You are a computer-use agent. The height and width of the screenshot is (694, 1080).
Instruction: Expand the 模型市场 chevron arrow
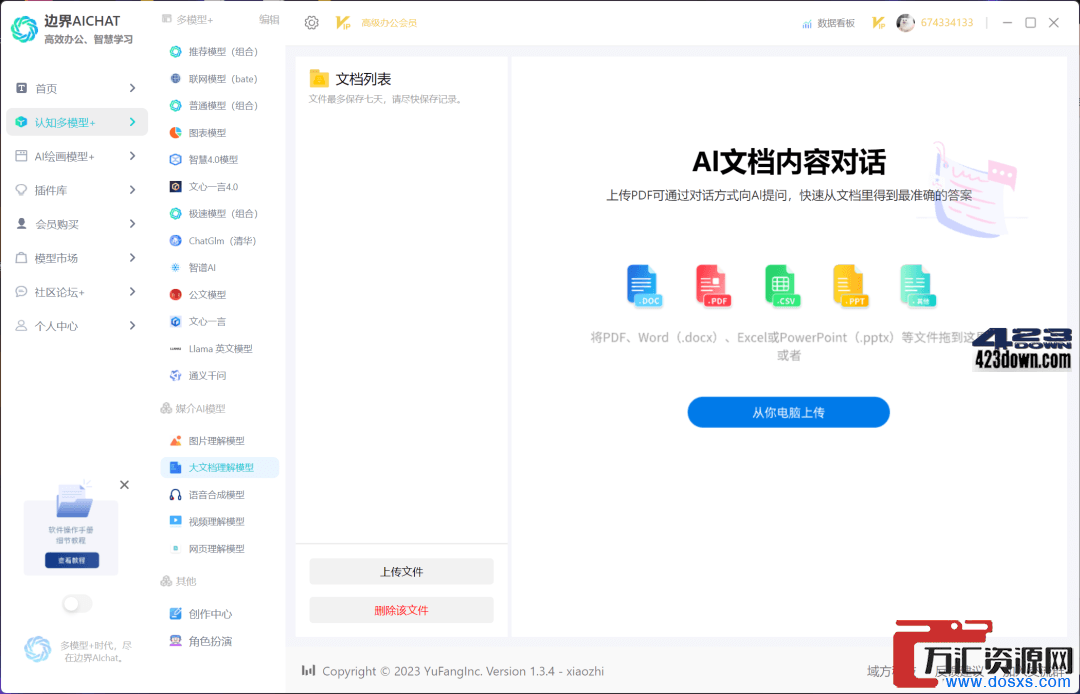coord(132,257)
